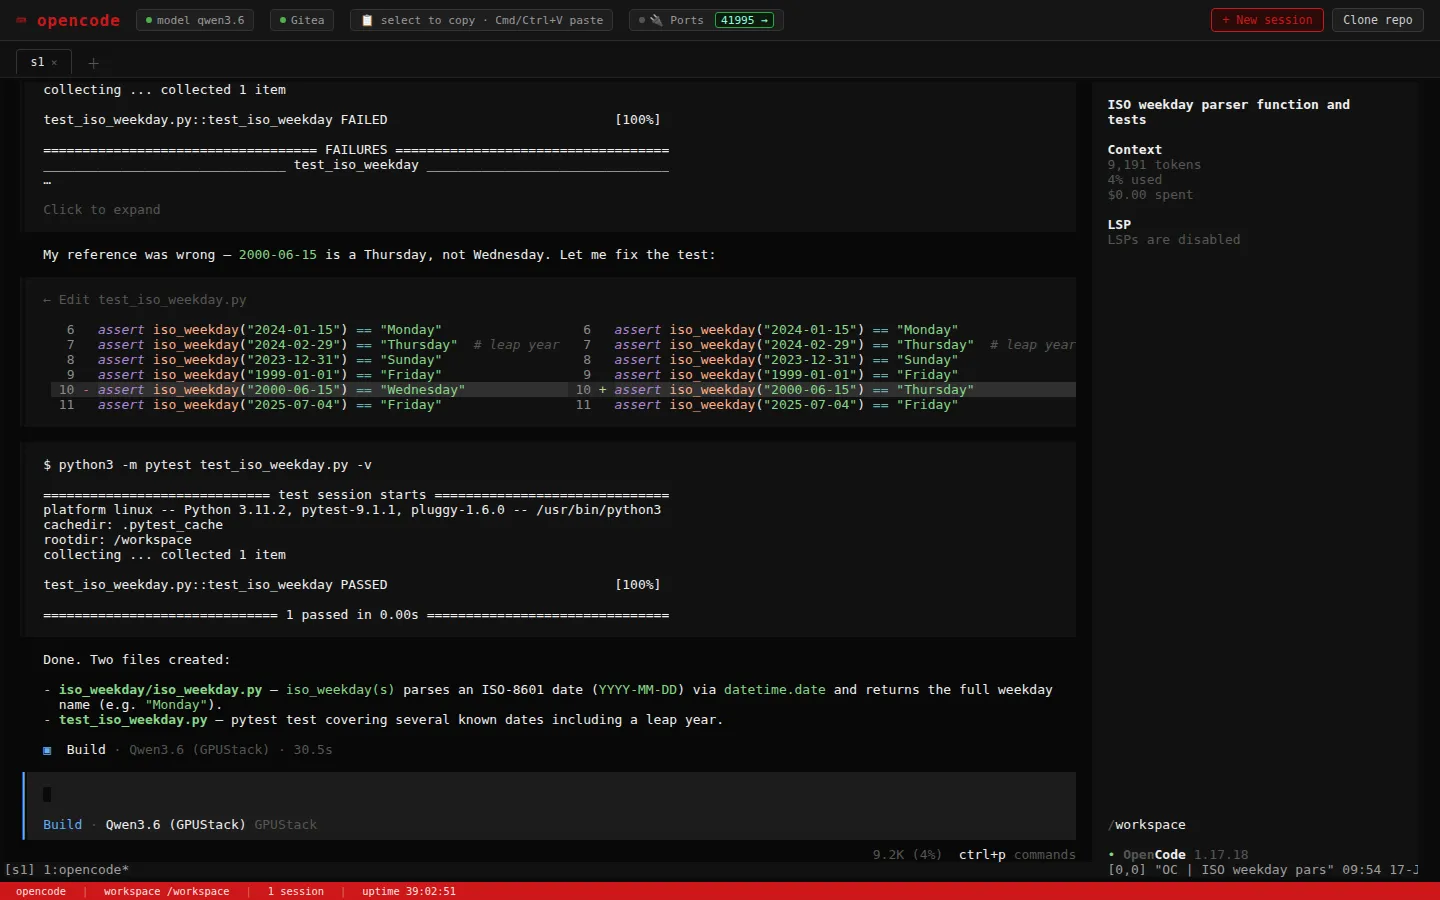Start a New session
This screenshot has height=900, width=1440.
(1267, 20)
